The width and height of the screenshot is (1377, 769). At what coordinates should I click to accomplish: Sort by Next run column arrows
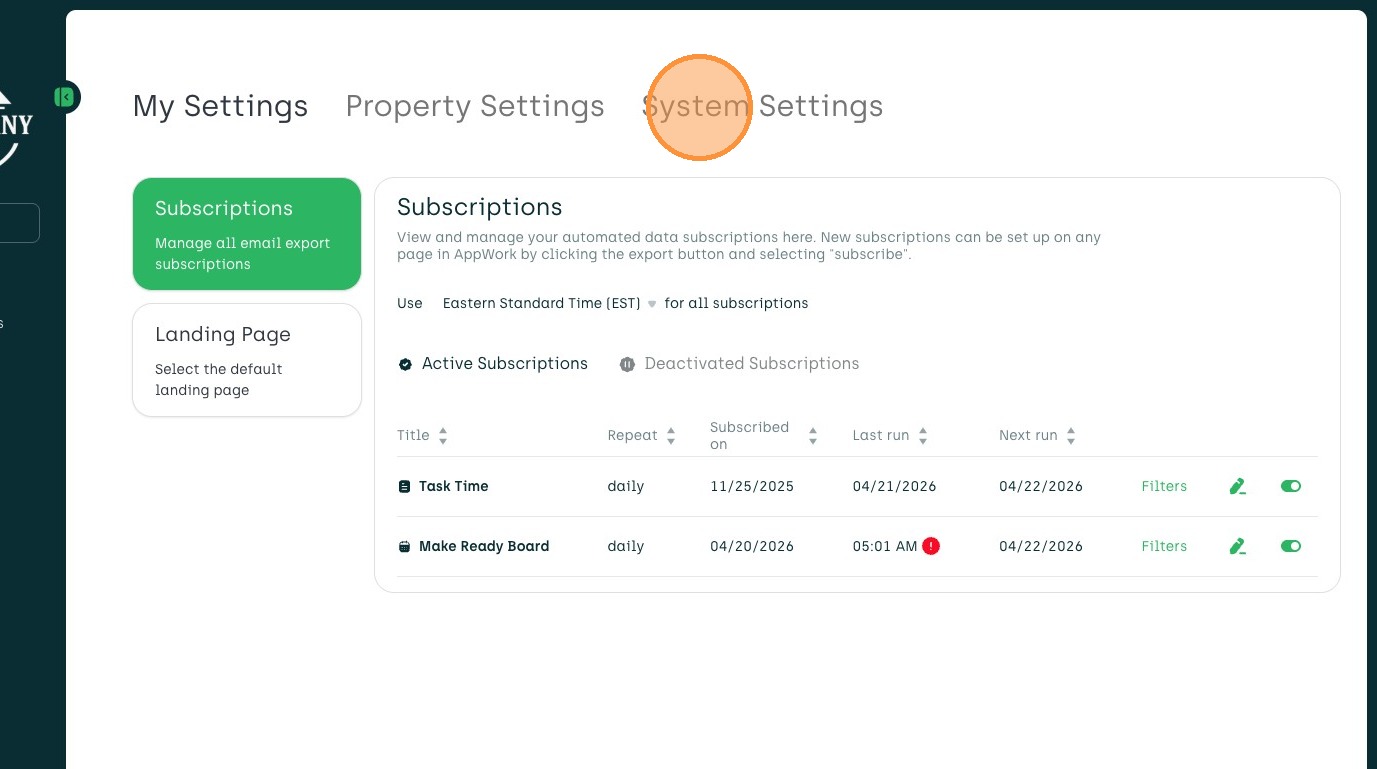[1071, 436]
